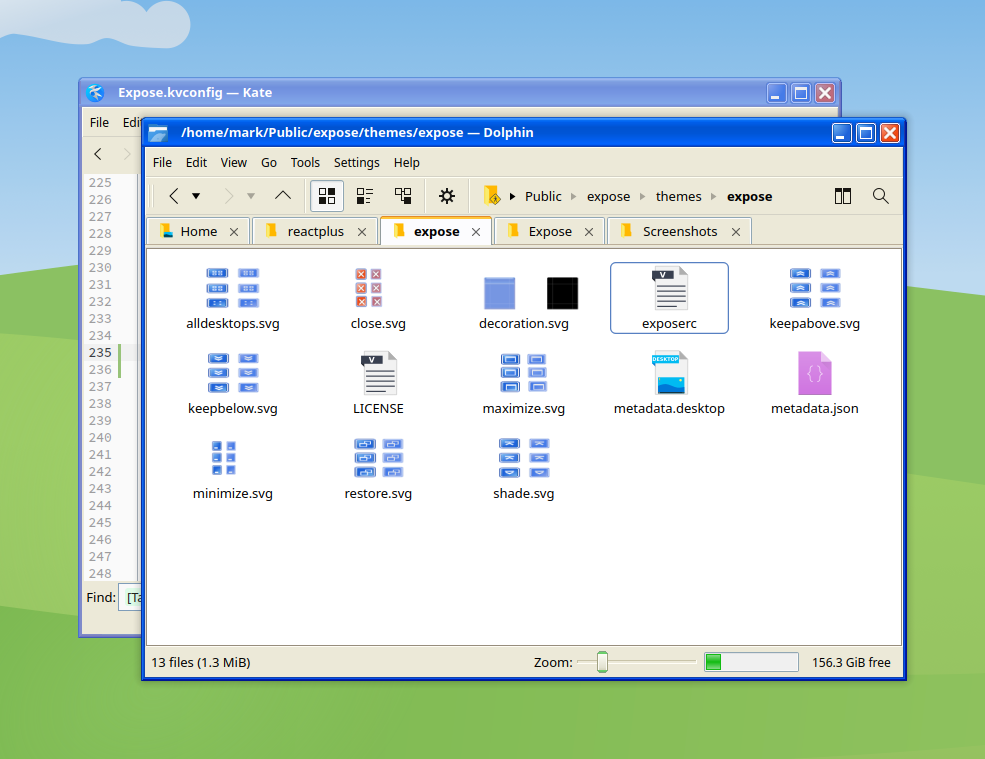Close the Home tab
Screen dimensions: 985x759
pos(234,232)
